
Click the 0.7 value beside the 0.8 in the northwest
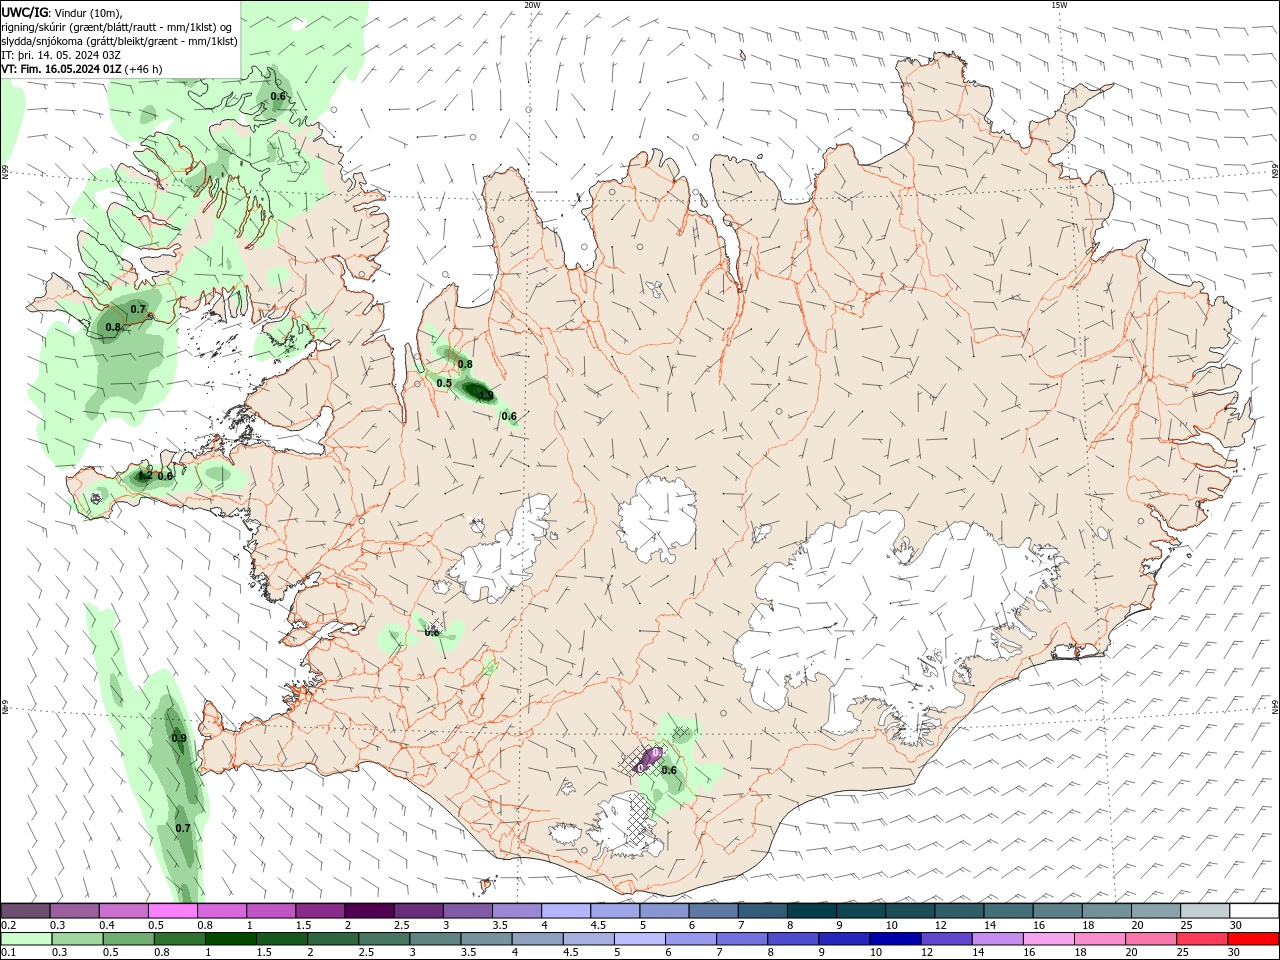138,309
